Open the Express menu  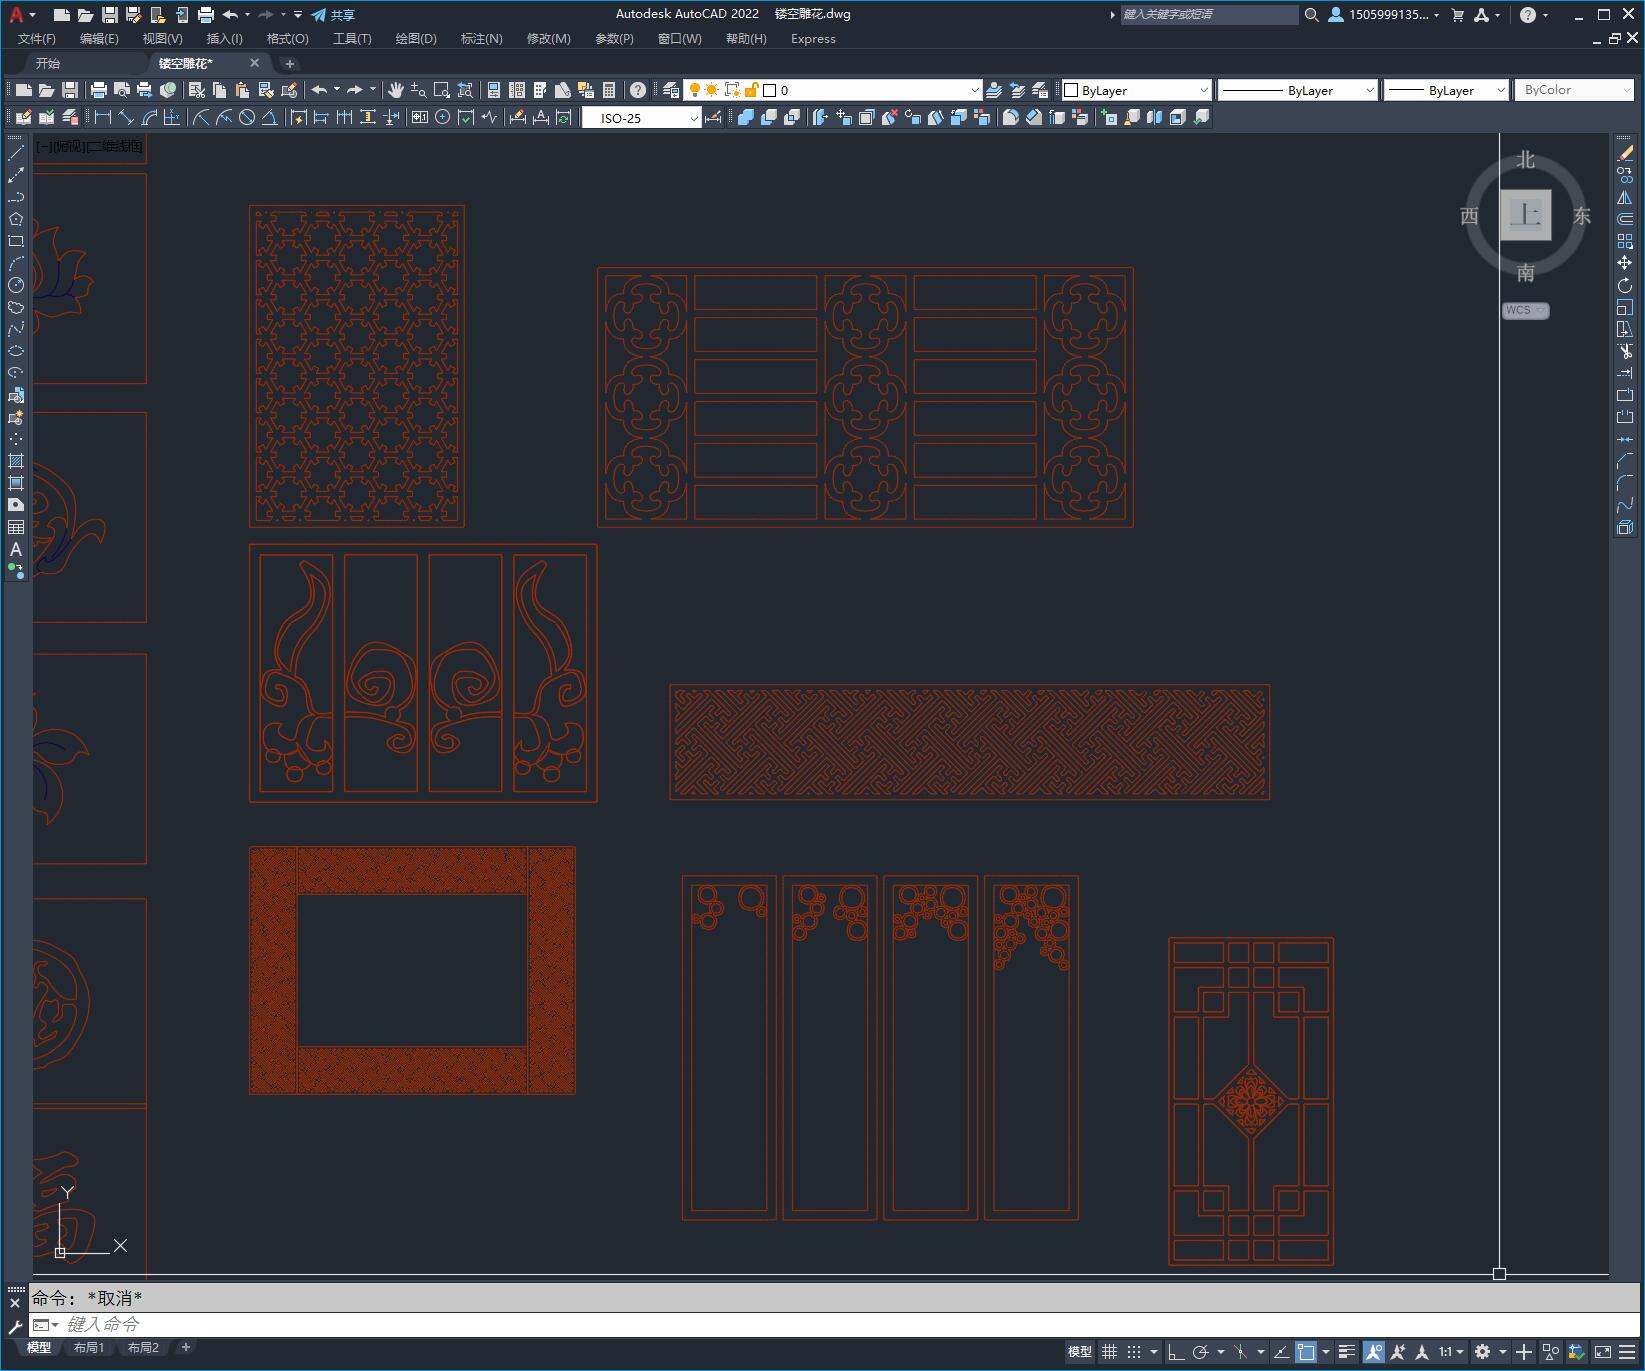click(x=813, y=39)
